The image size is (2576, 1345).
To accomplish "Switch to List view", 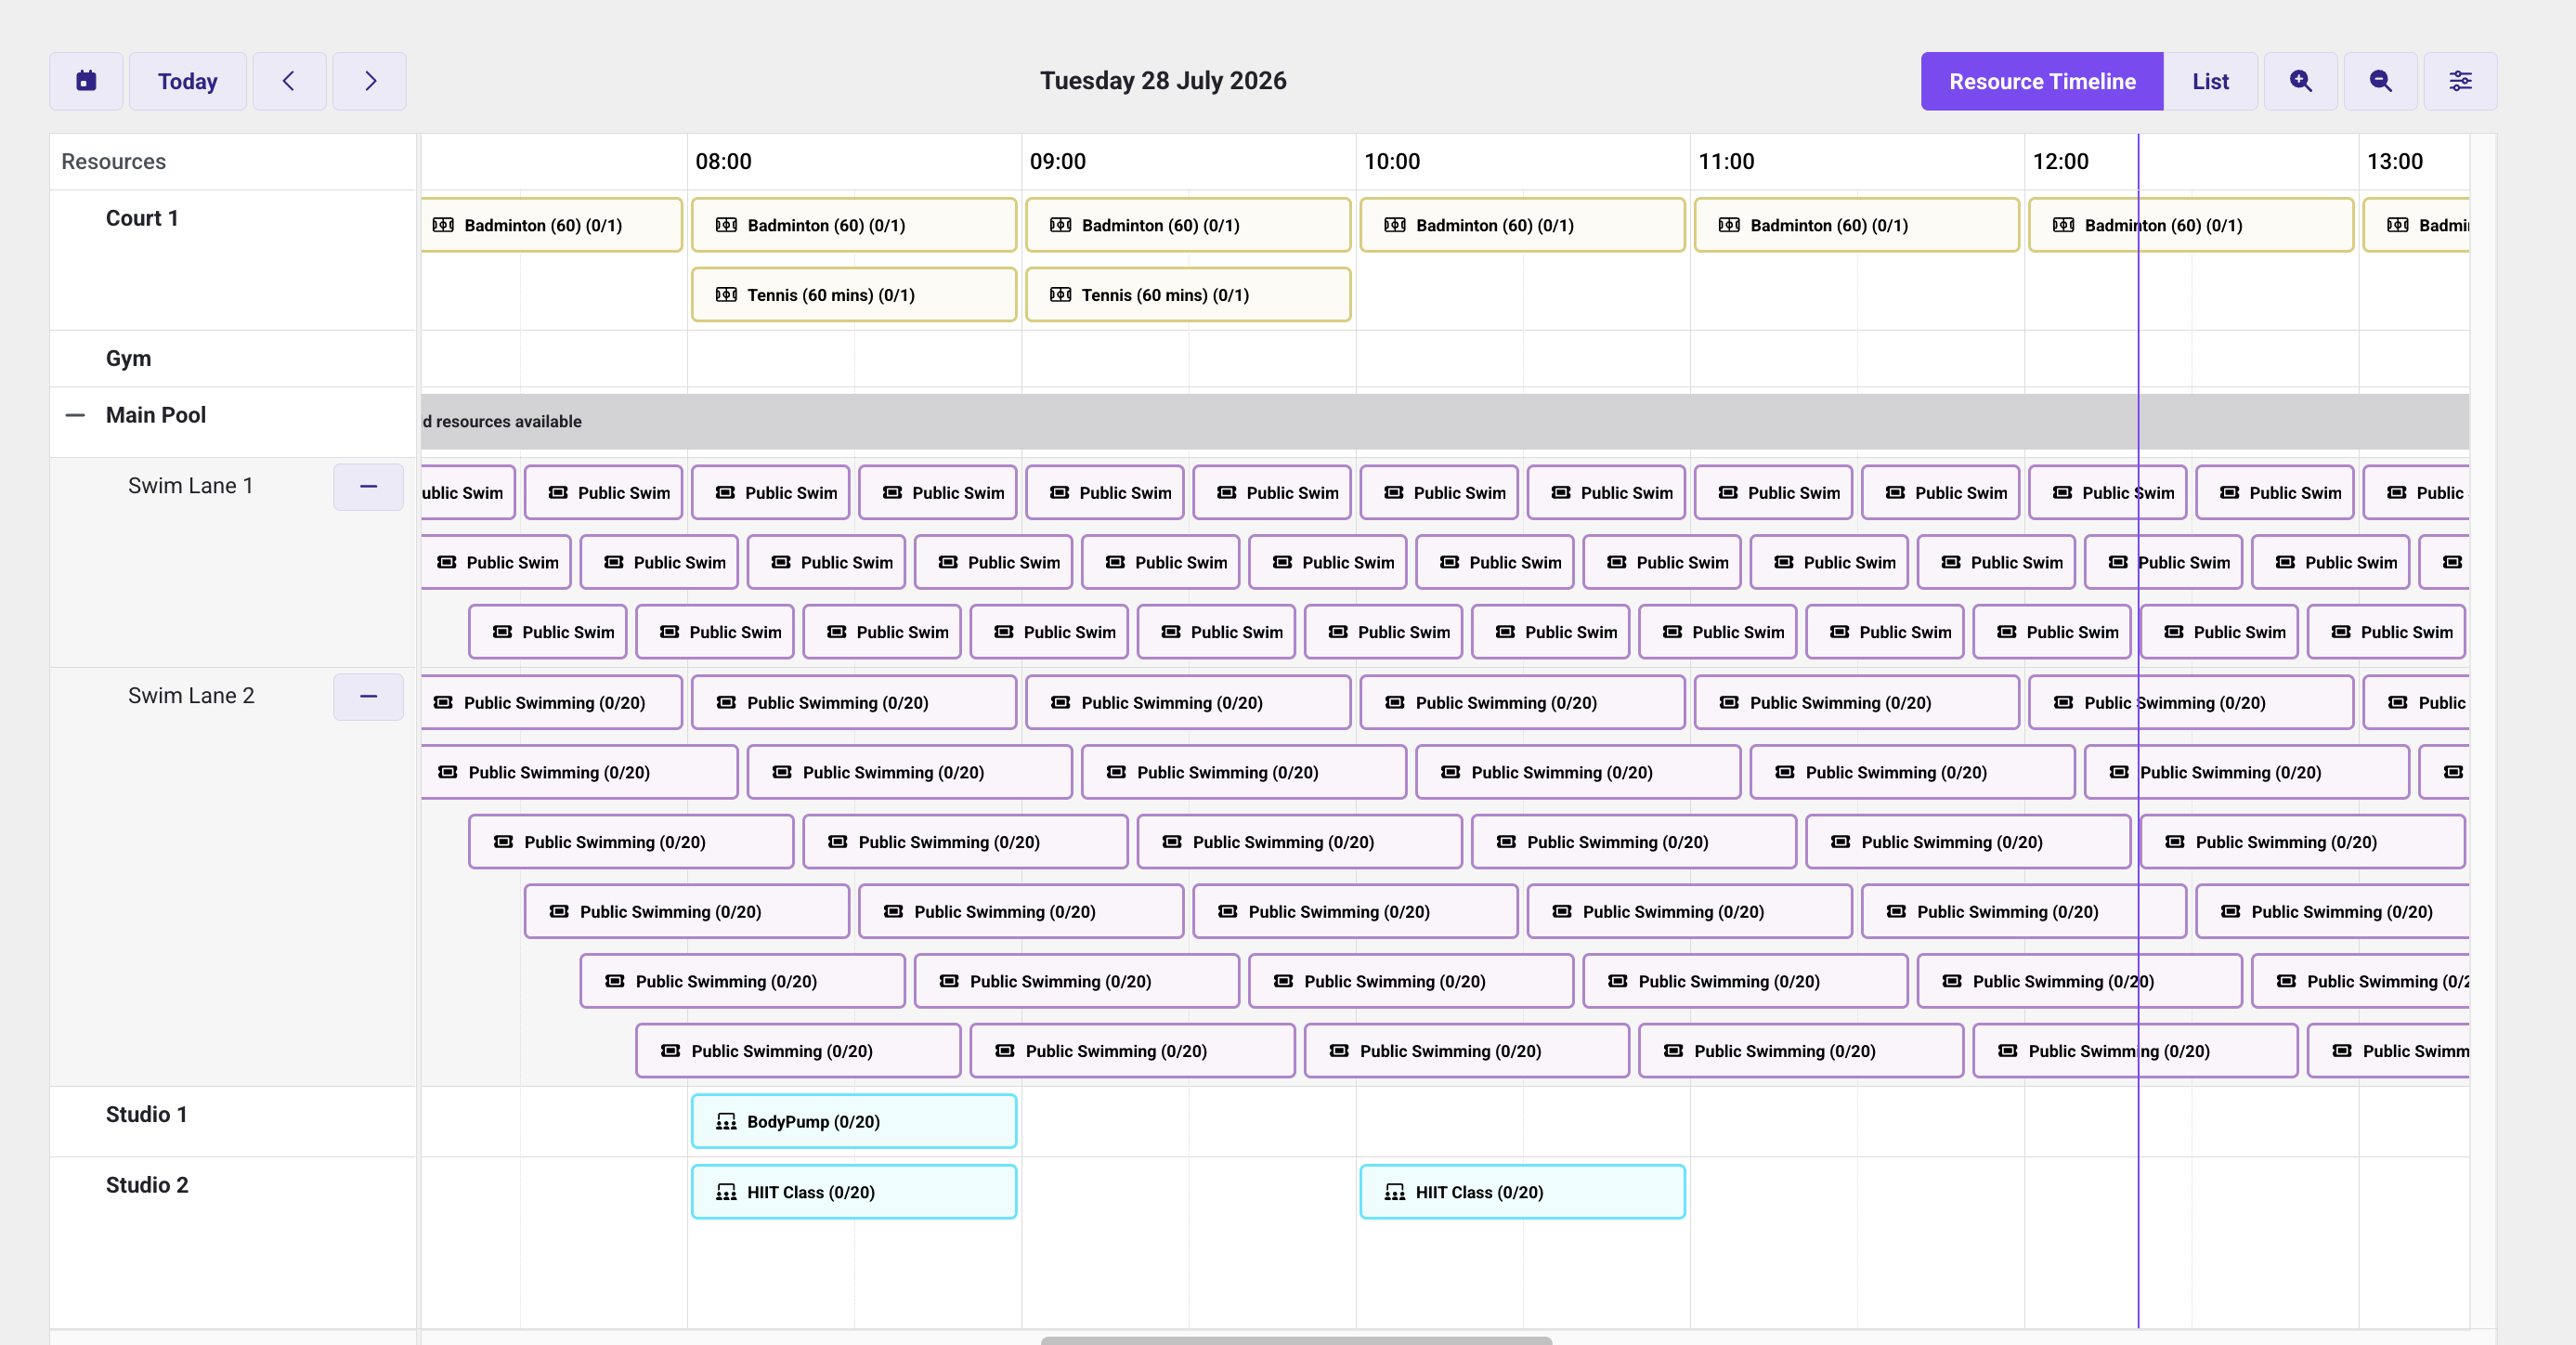I will 2211,81.
